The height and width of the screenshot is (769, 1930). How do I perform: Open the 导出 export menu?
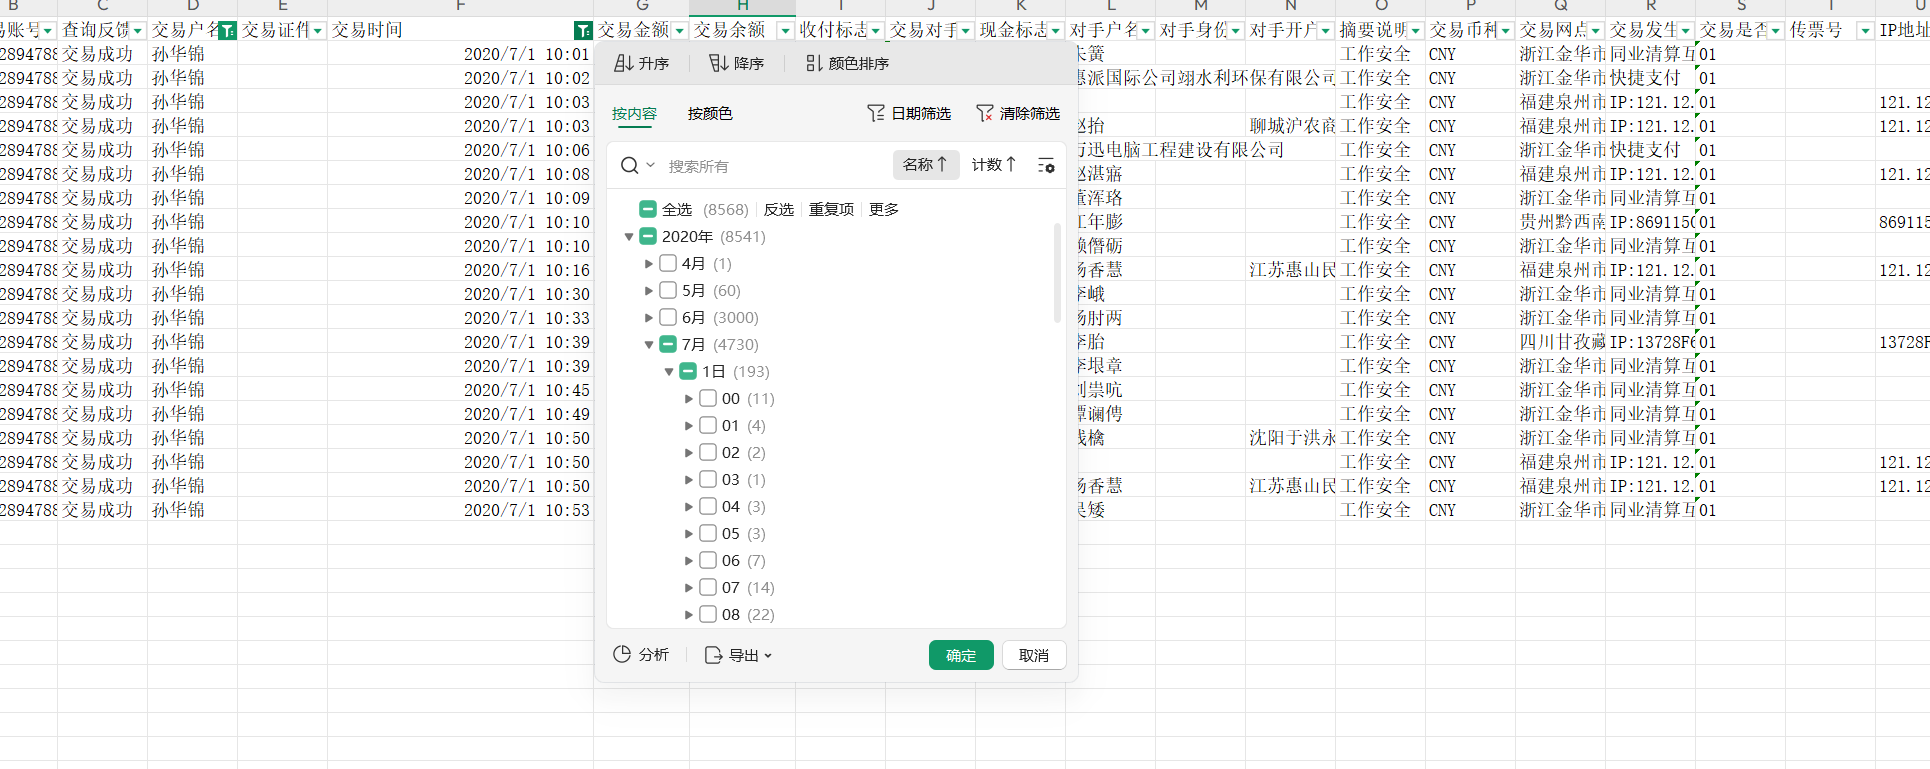click(x=738, y=655)
